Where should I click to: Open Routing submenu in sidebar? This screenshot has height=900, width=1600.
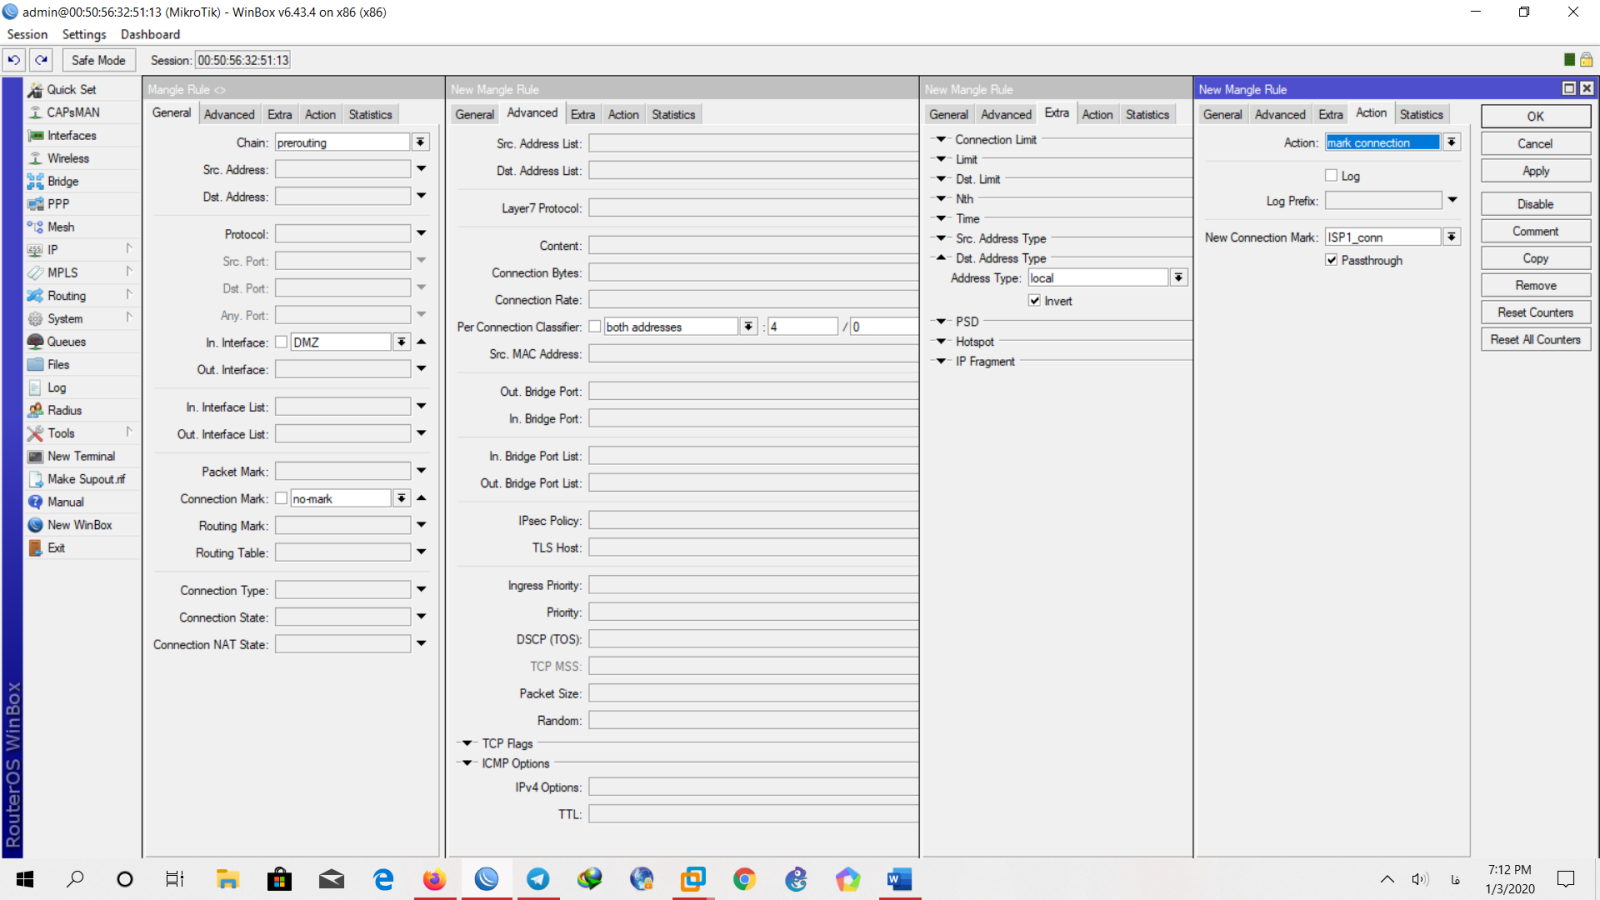pos(66,296)
